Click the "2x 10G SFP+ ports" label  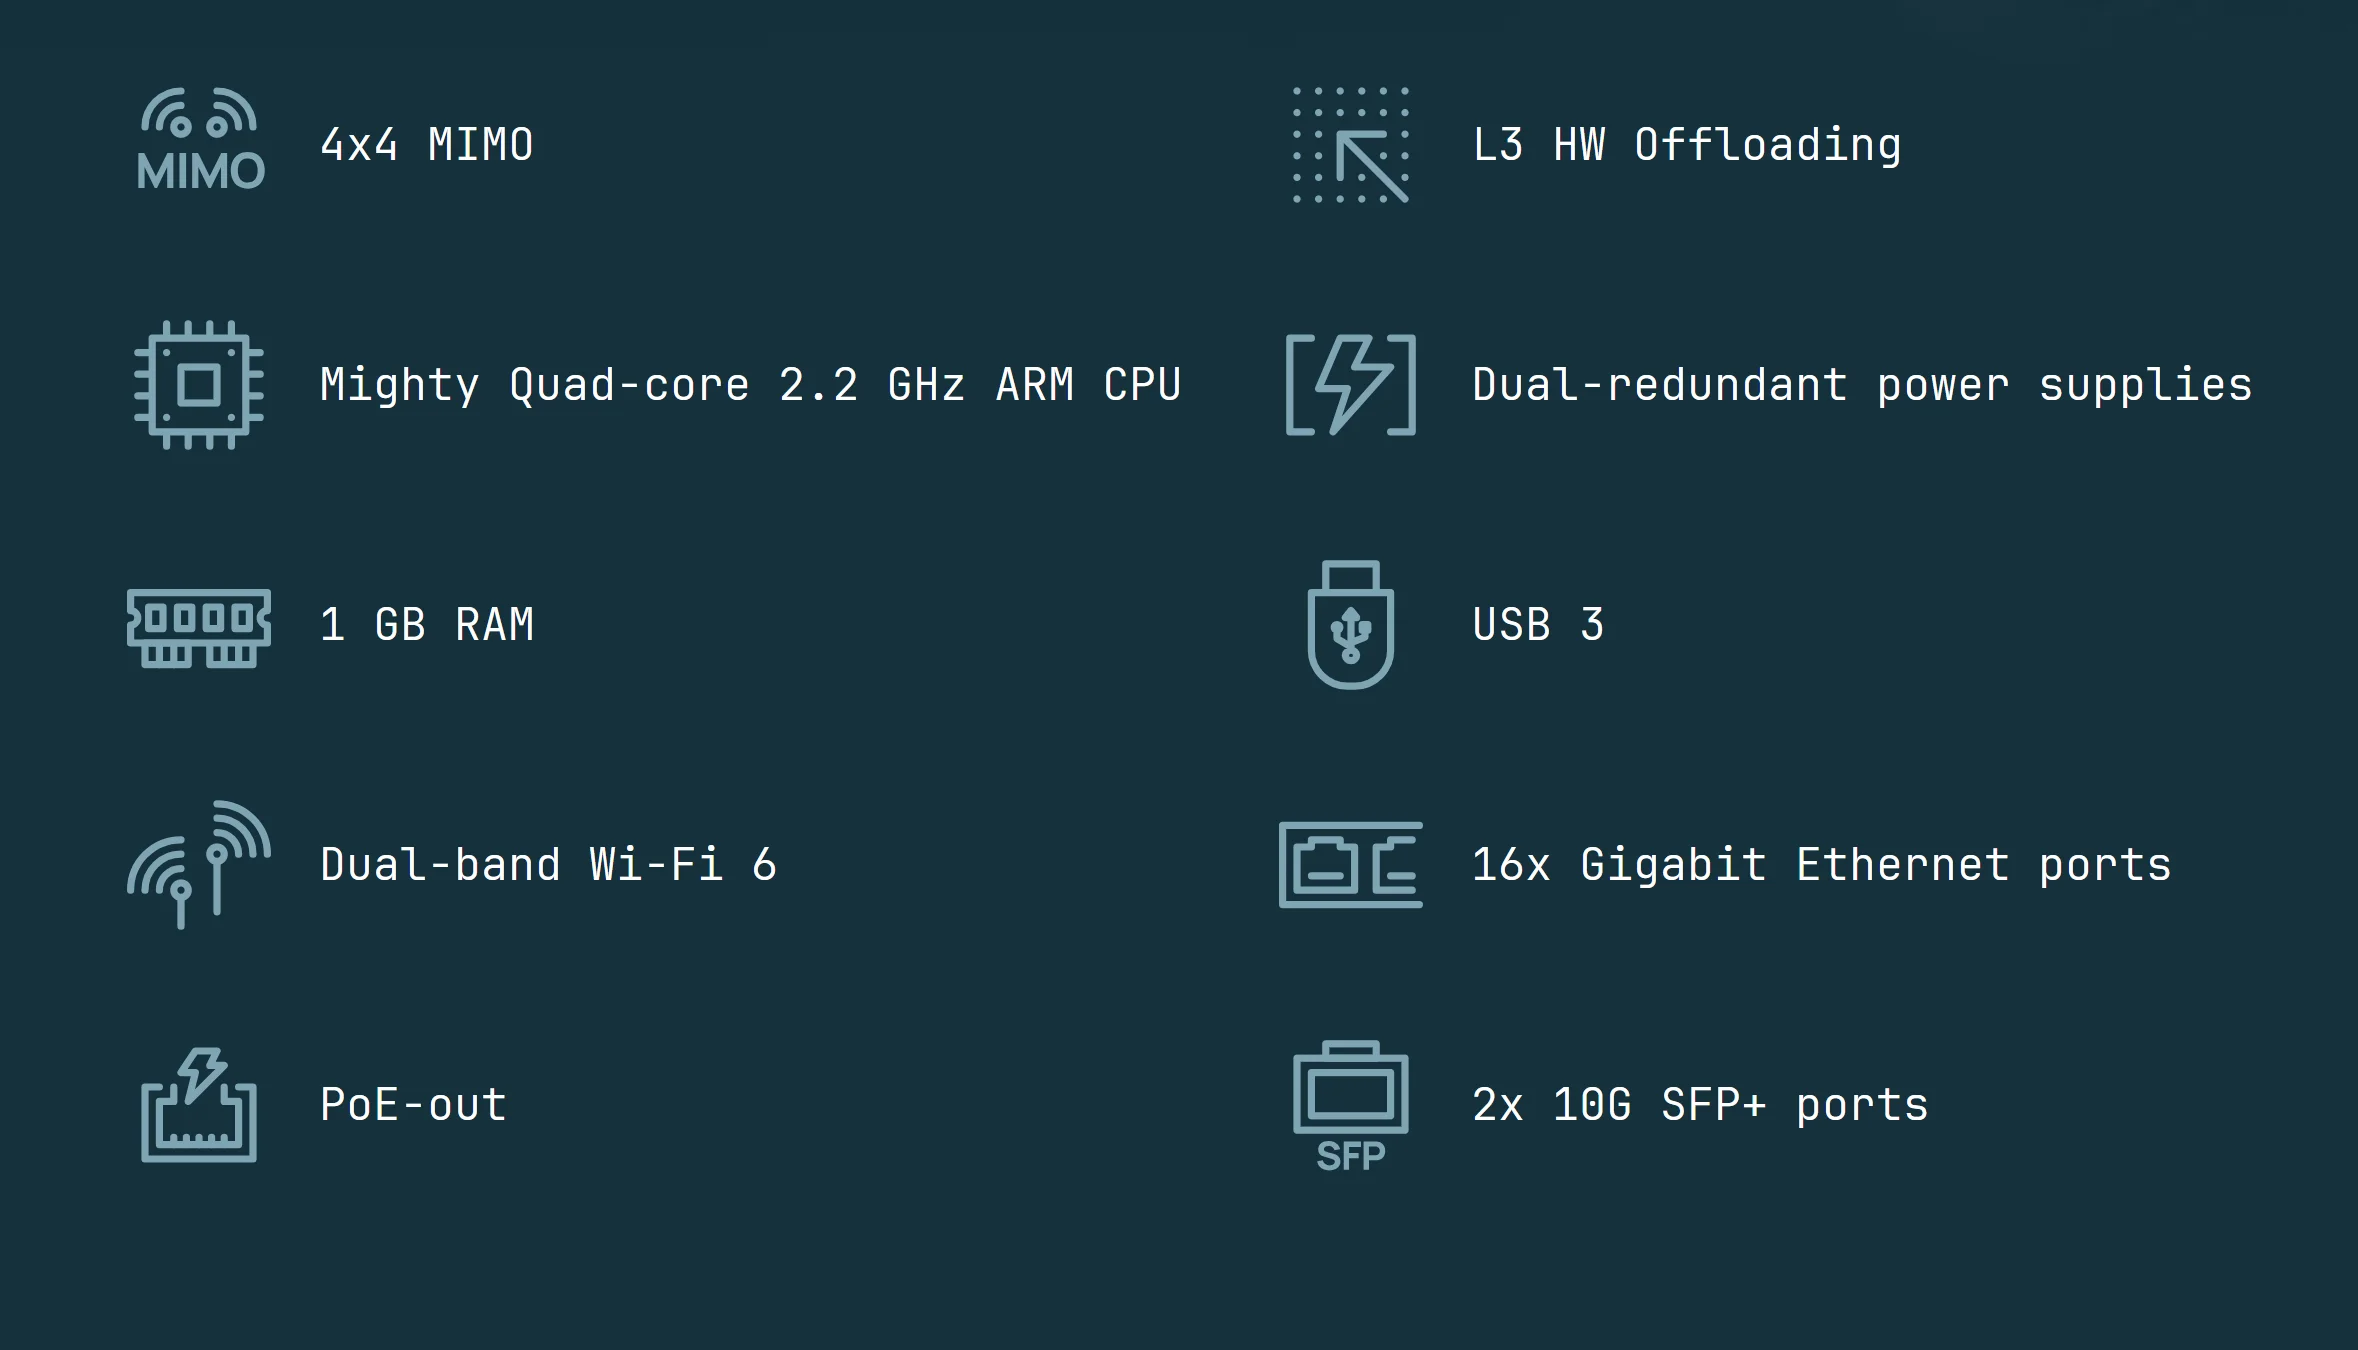tap(1700, 1105)
